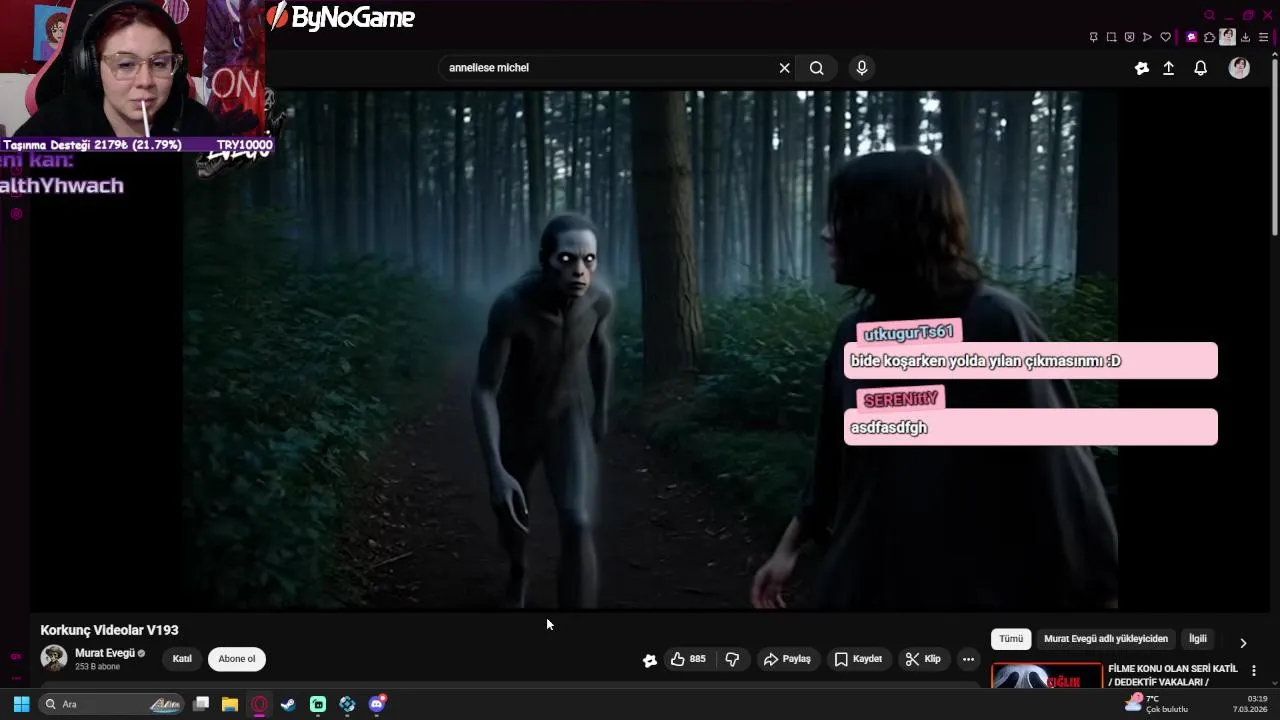This screenshot has height=720, width=1280.
Task: Open the browser easy setup menu icon
Action: click(x=1264, y=37)
